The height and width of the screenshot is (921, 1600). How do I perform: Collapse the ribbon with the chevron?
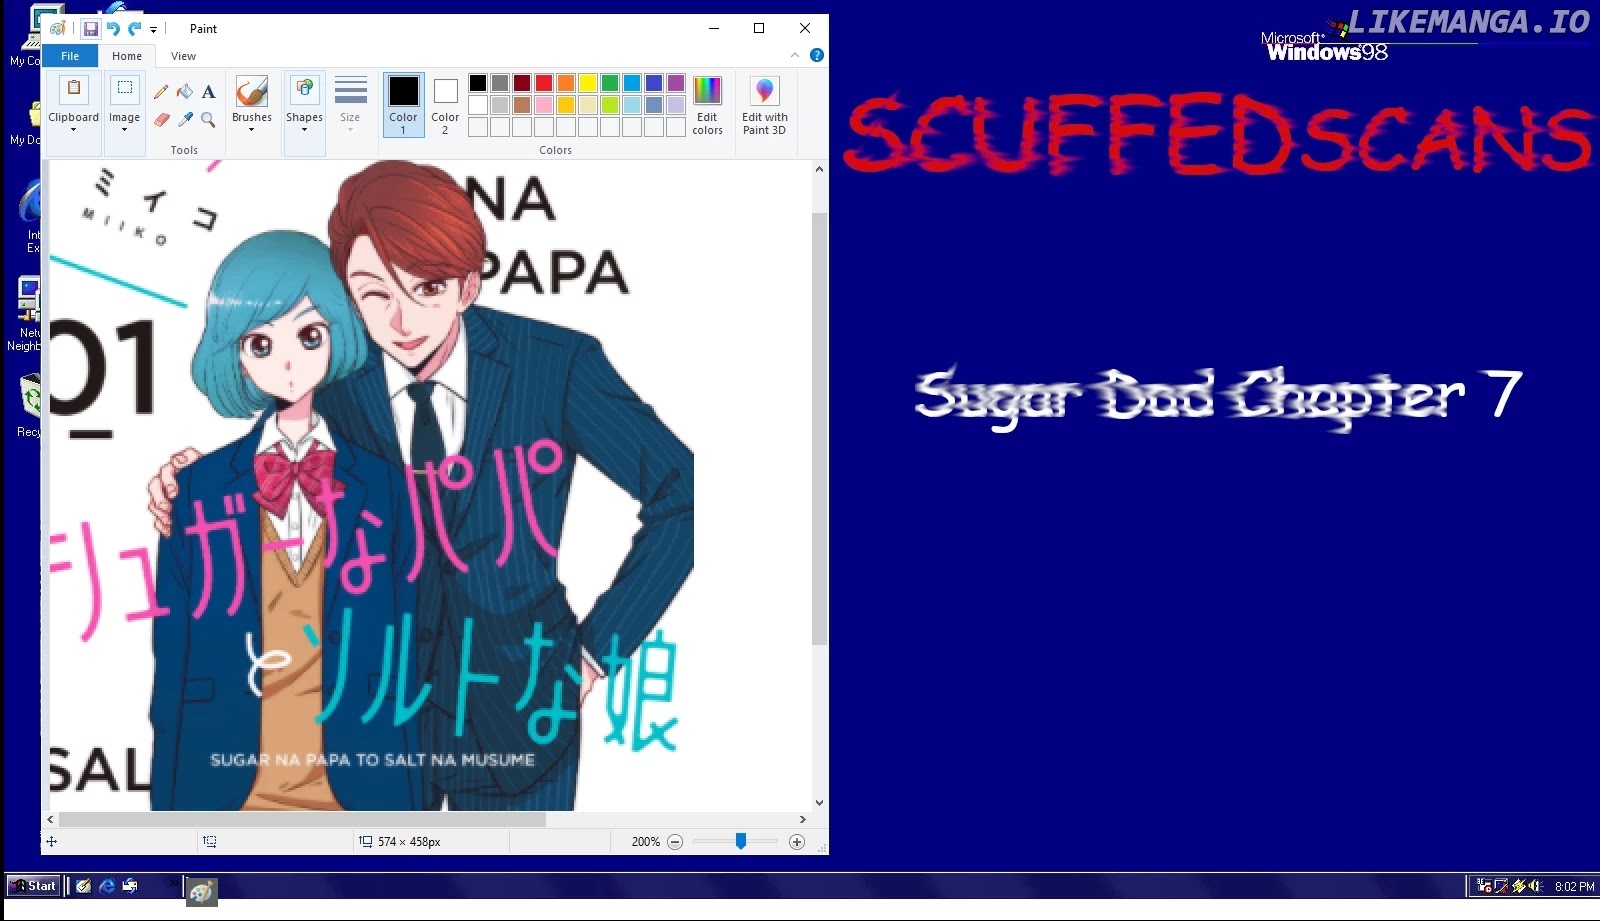[x=795, y=55]
